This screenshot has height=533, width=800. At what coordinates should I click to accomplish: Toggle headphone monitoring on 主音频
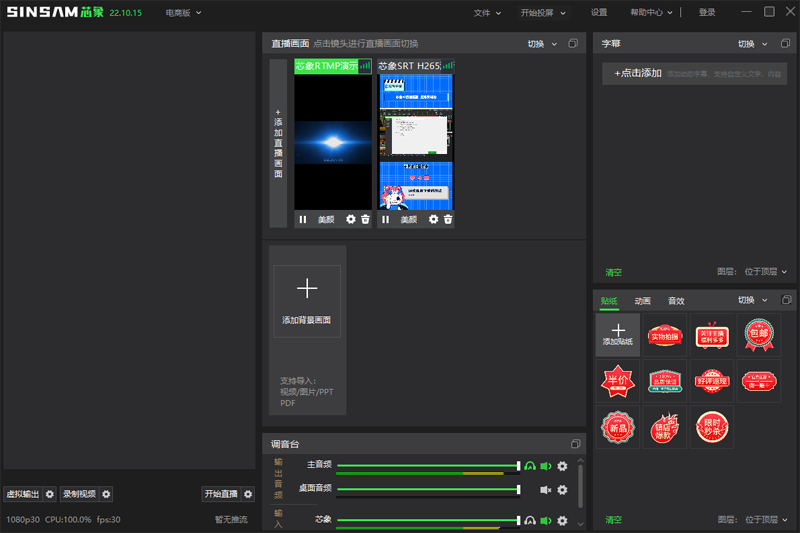tap(530, 466)
